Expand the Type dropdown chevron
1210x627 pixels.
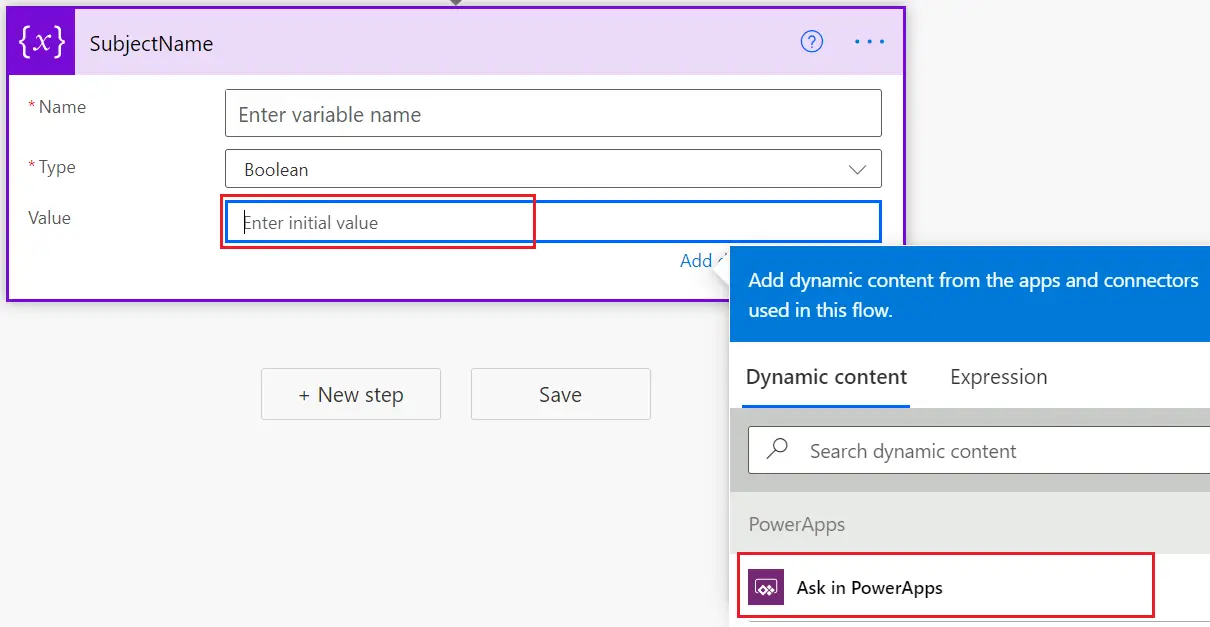pos(857,169)
